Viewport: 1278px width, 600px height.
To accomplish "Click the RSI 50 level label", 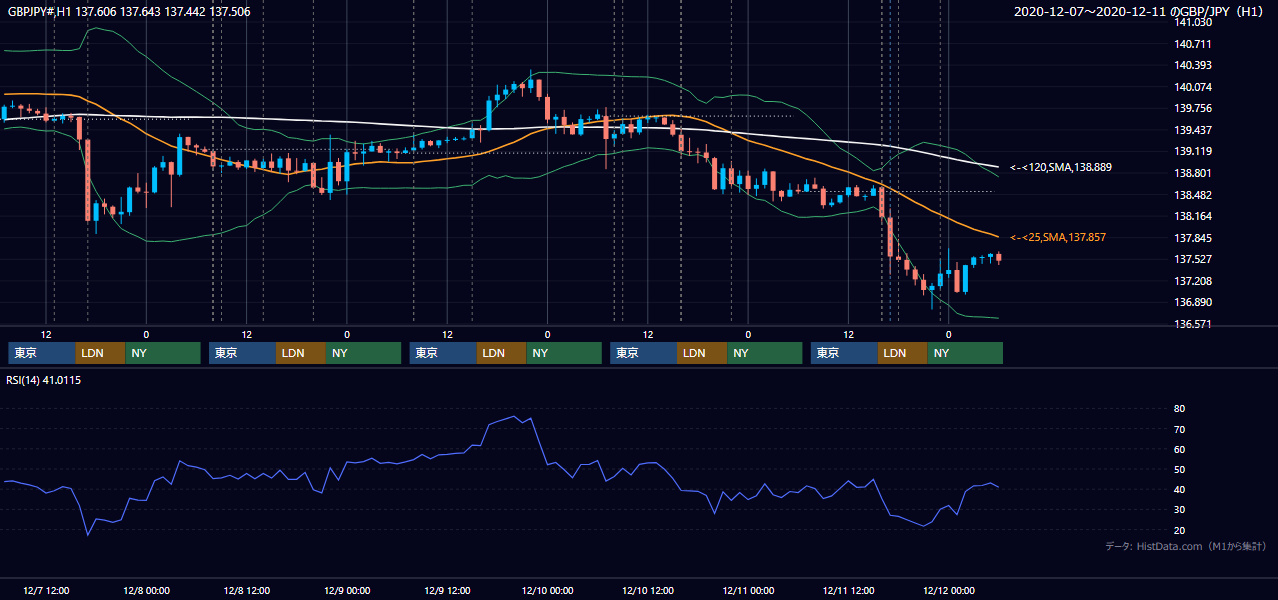I will (1180, 469).
